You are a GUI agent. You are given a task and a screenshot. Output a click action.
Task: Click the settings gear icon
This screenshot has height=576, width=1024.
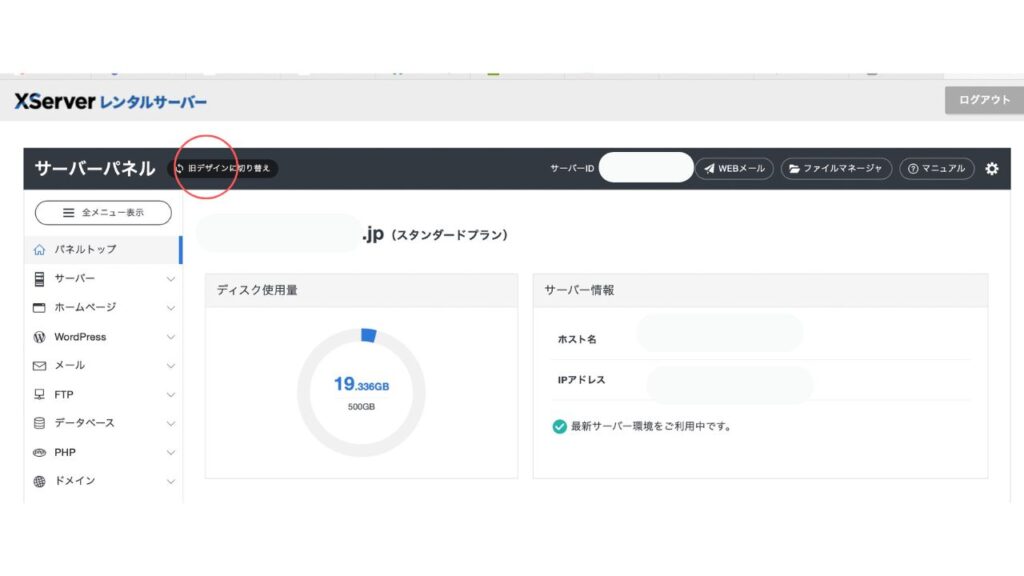991,169
